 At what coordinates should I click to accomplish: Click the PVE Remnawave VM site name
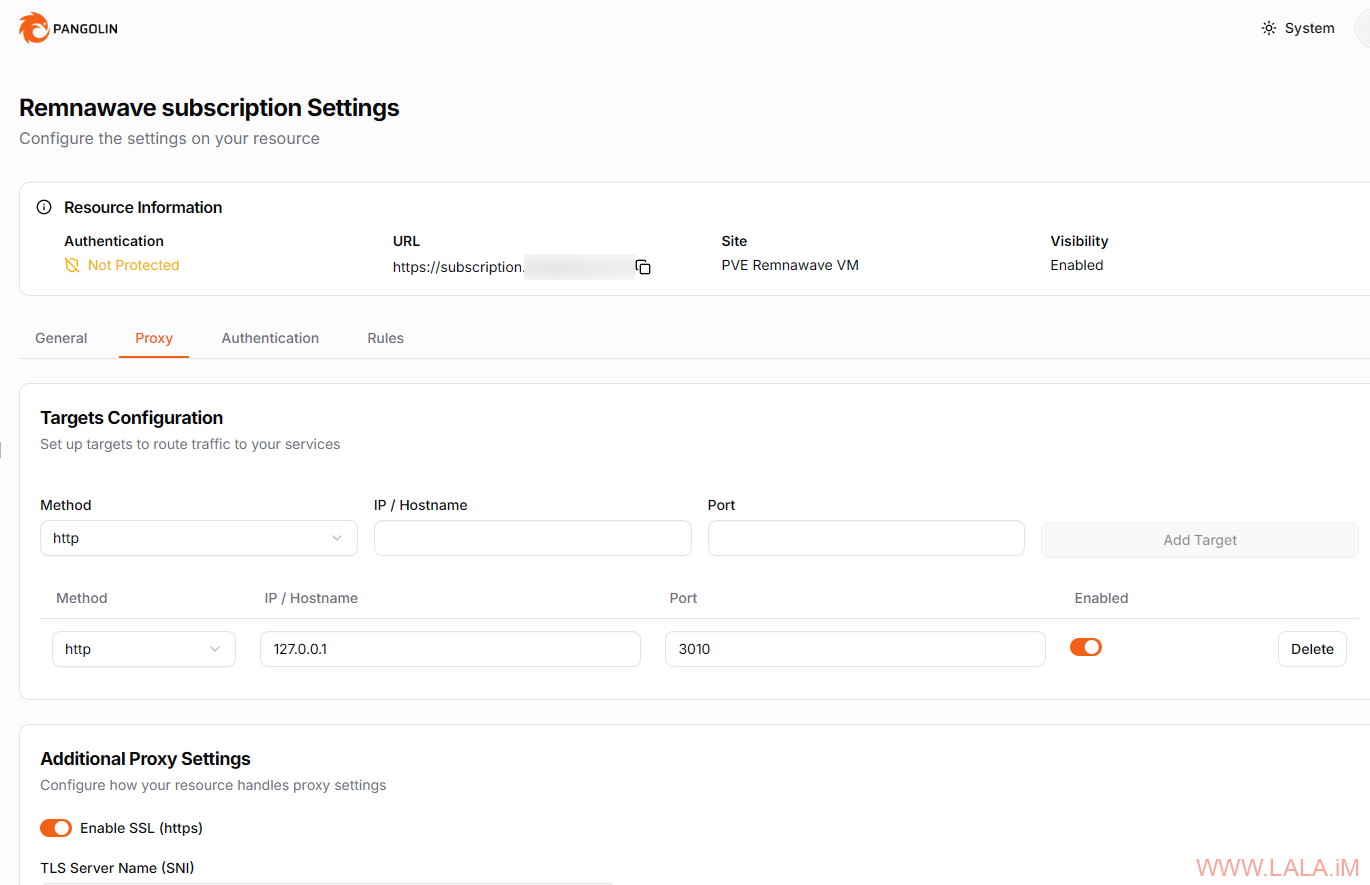click(x=790, y=265)
